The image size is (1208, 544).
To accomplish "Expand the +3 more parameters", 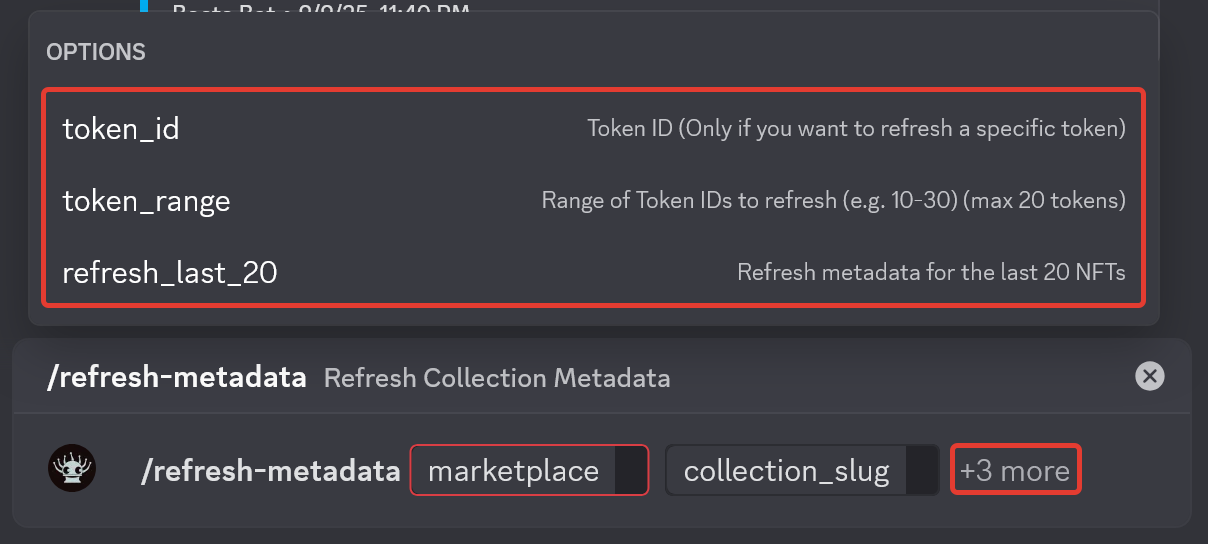I will 1014,470.
